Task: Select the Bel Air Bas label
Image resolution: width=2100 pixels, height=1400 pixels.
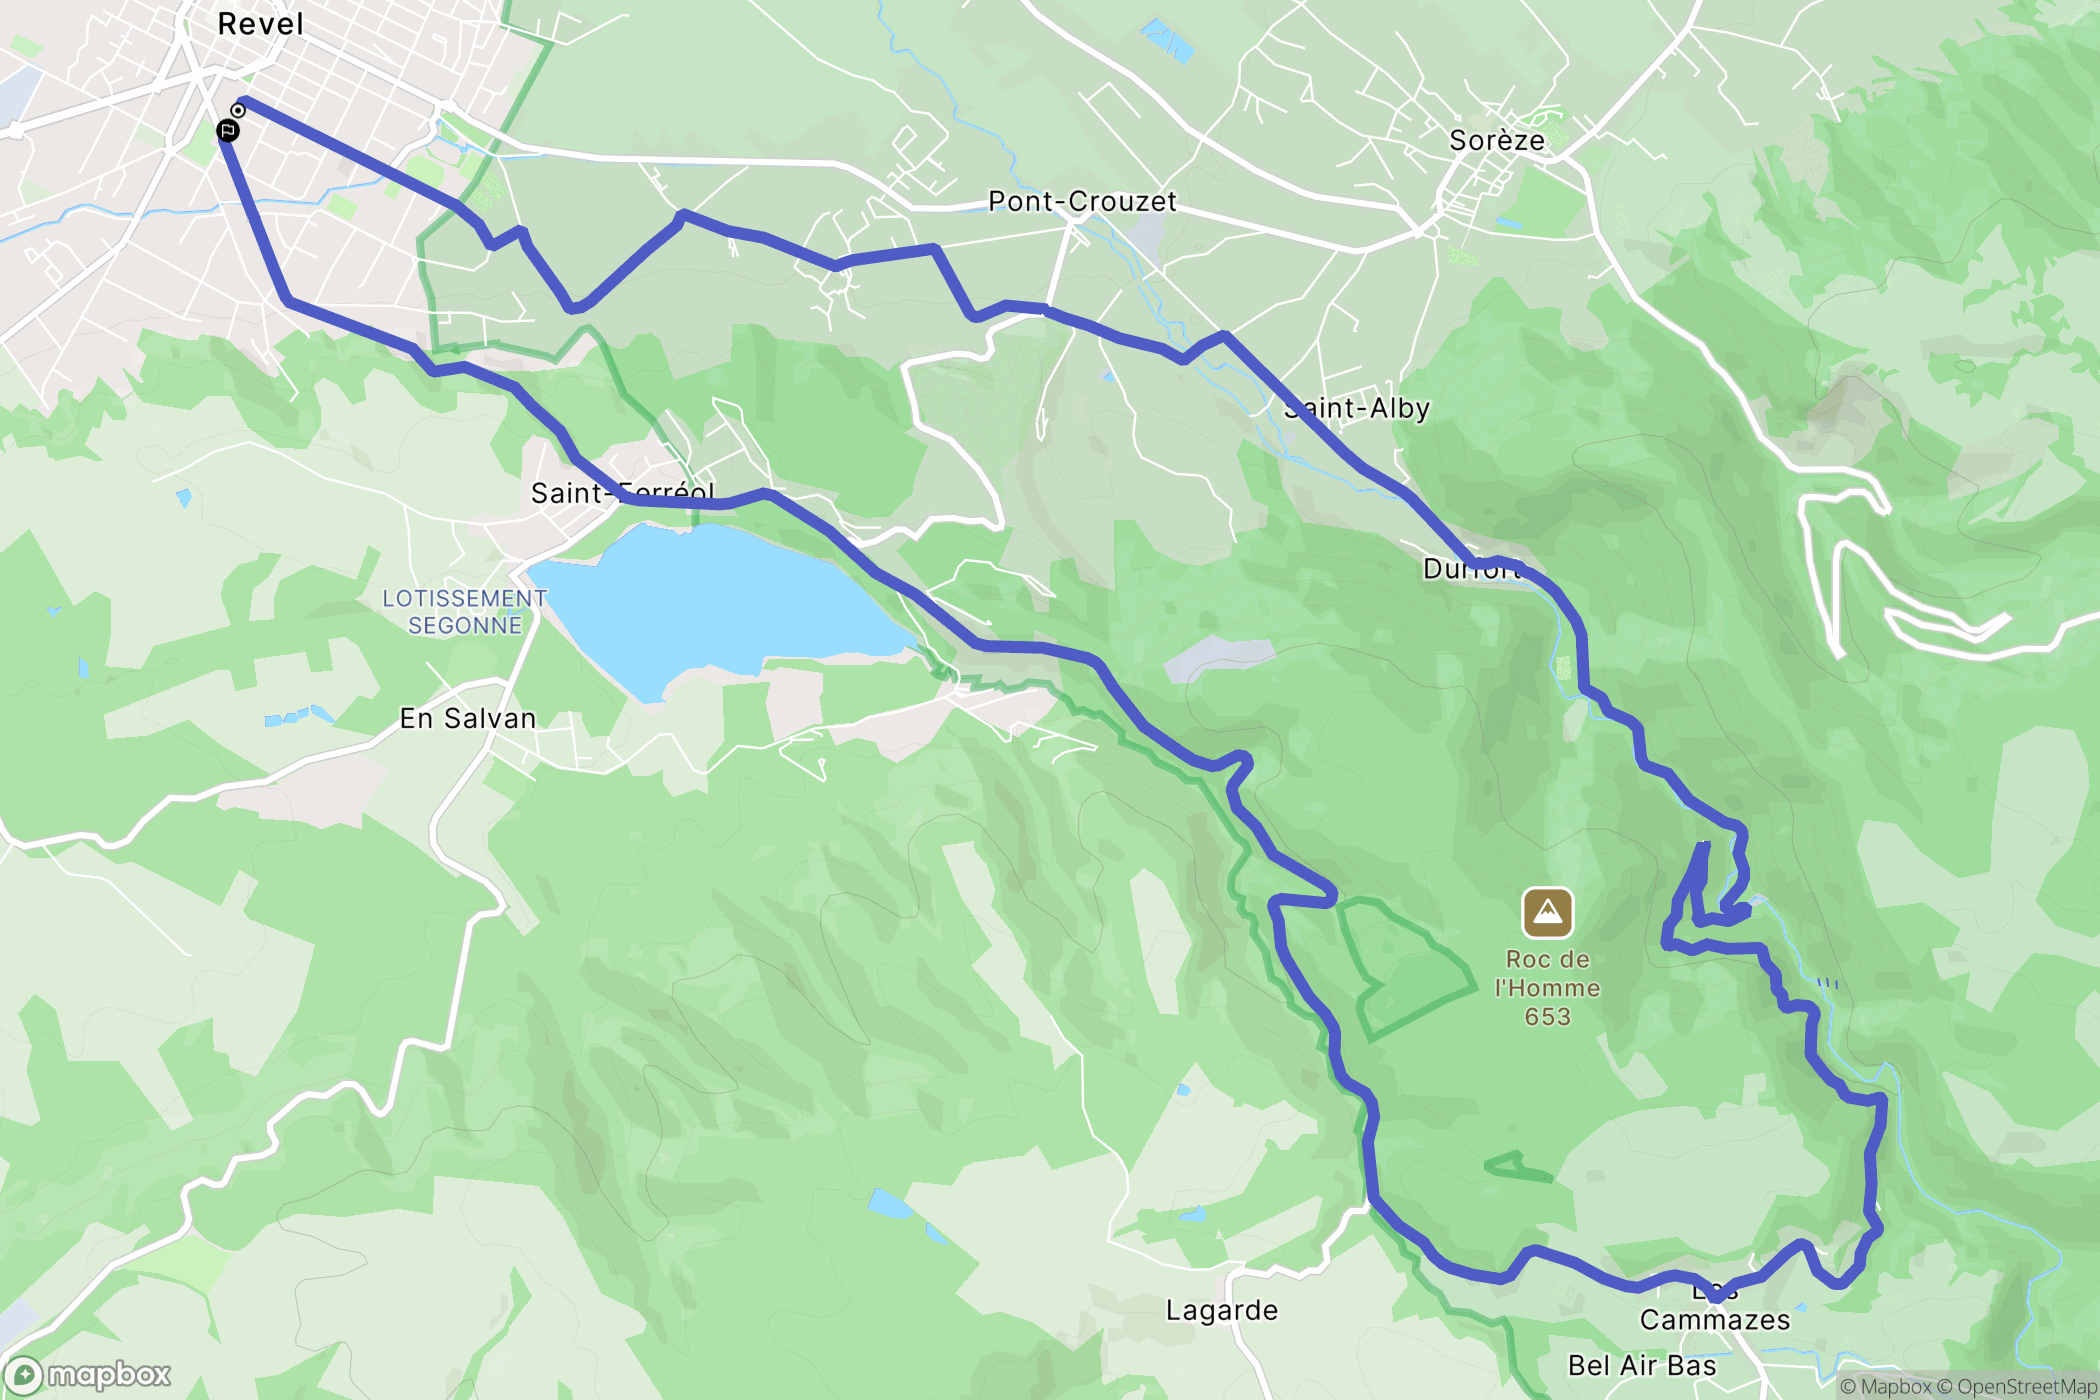Action: pyautogui.click(x=1642, y=1365)
